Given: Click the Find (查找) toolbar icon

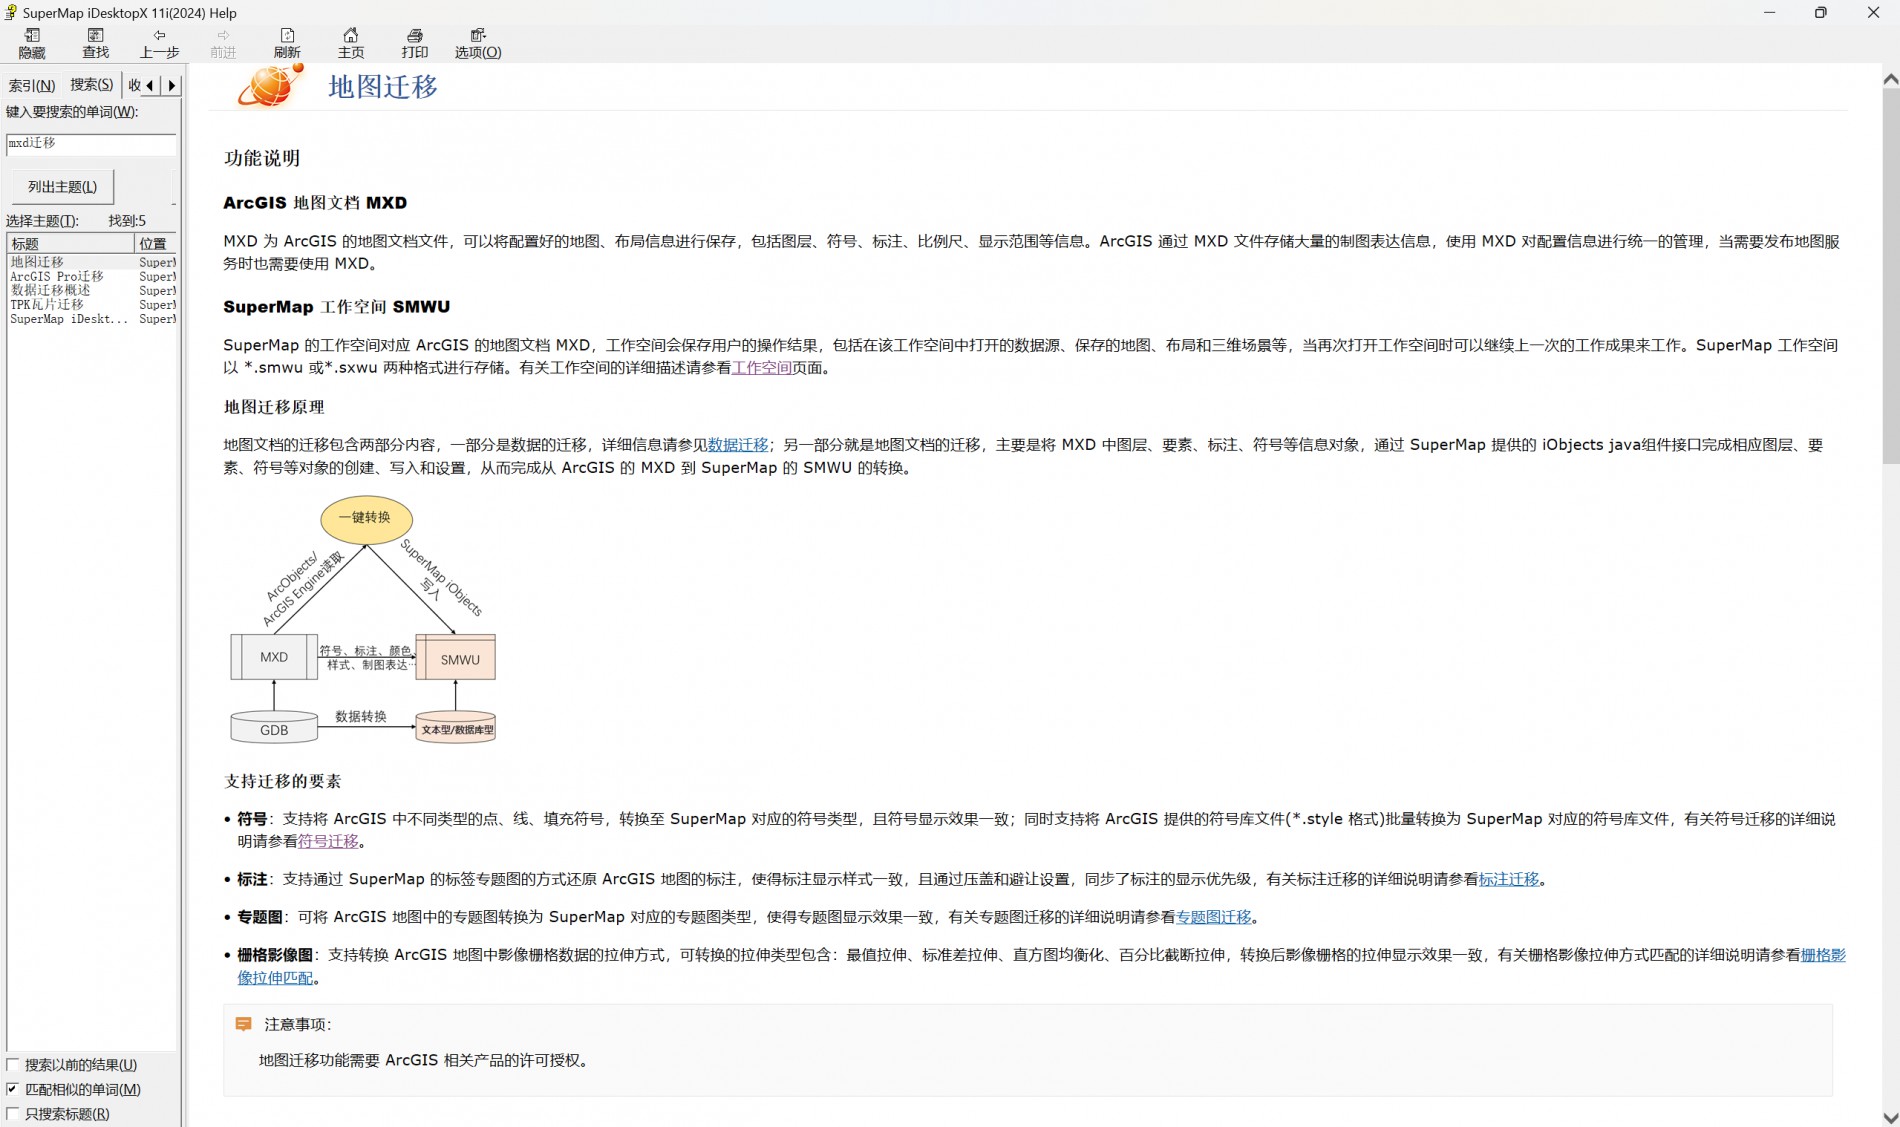Looking at the screenshot, I should coord(95,43).
